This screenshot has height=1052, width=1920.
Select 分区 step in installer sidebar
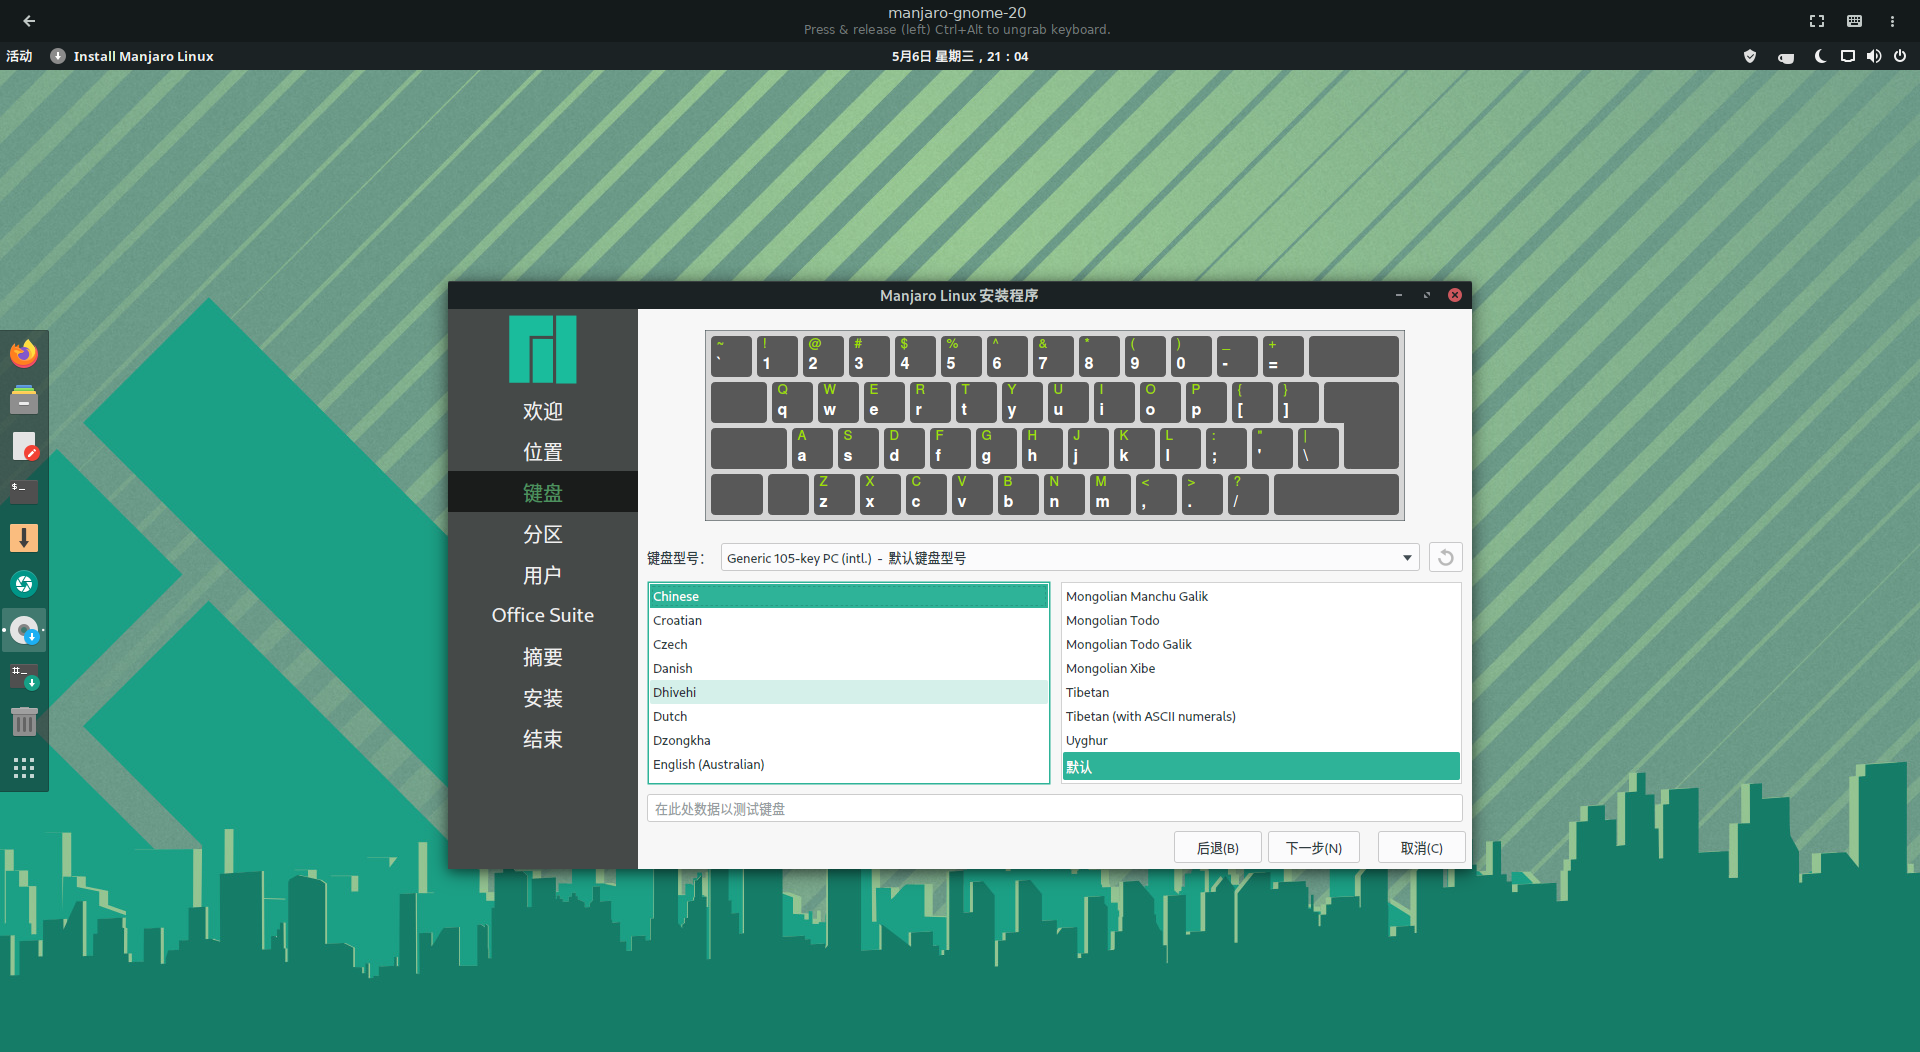point(543,534)
